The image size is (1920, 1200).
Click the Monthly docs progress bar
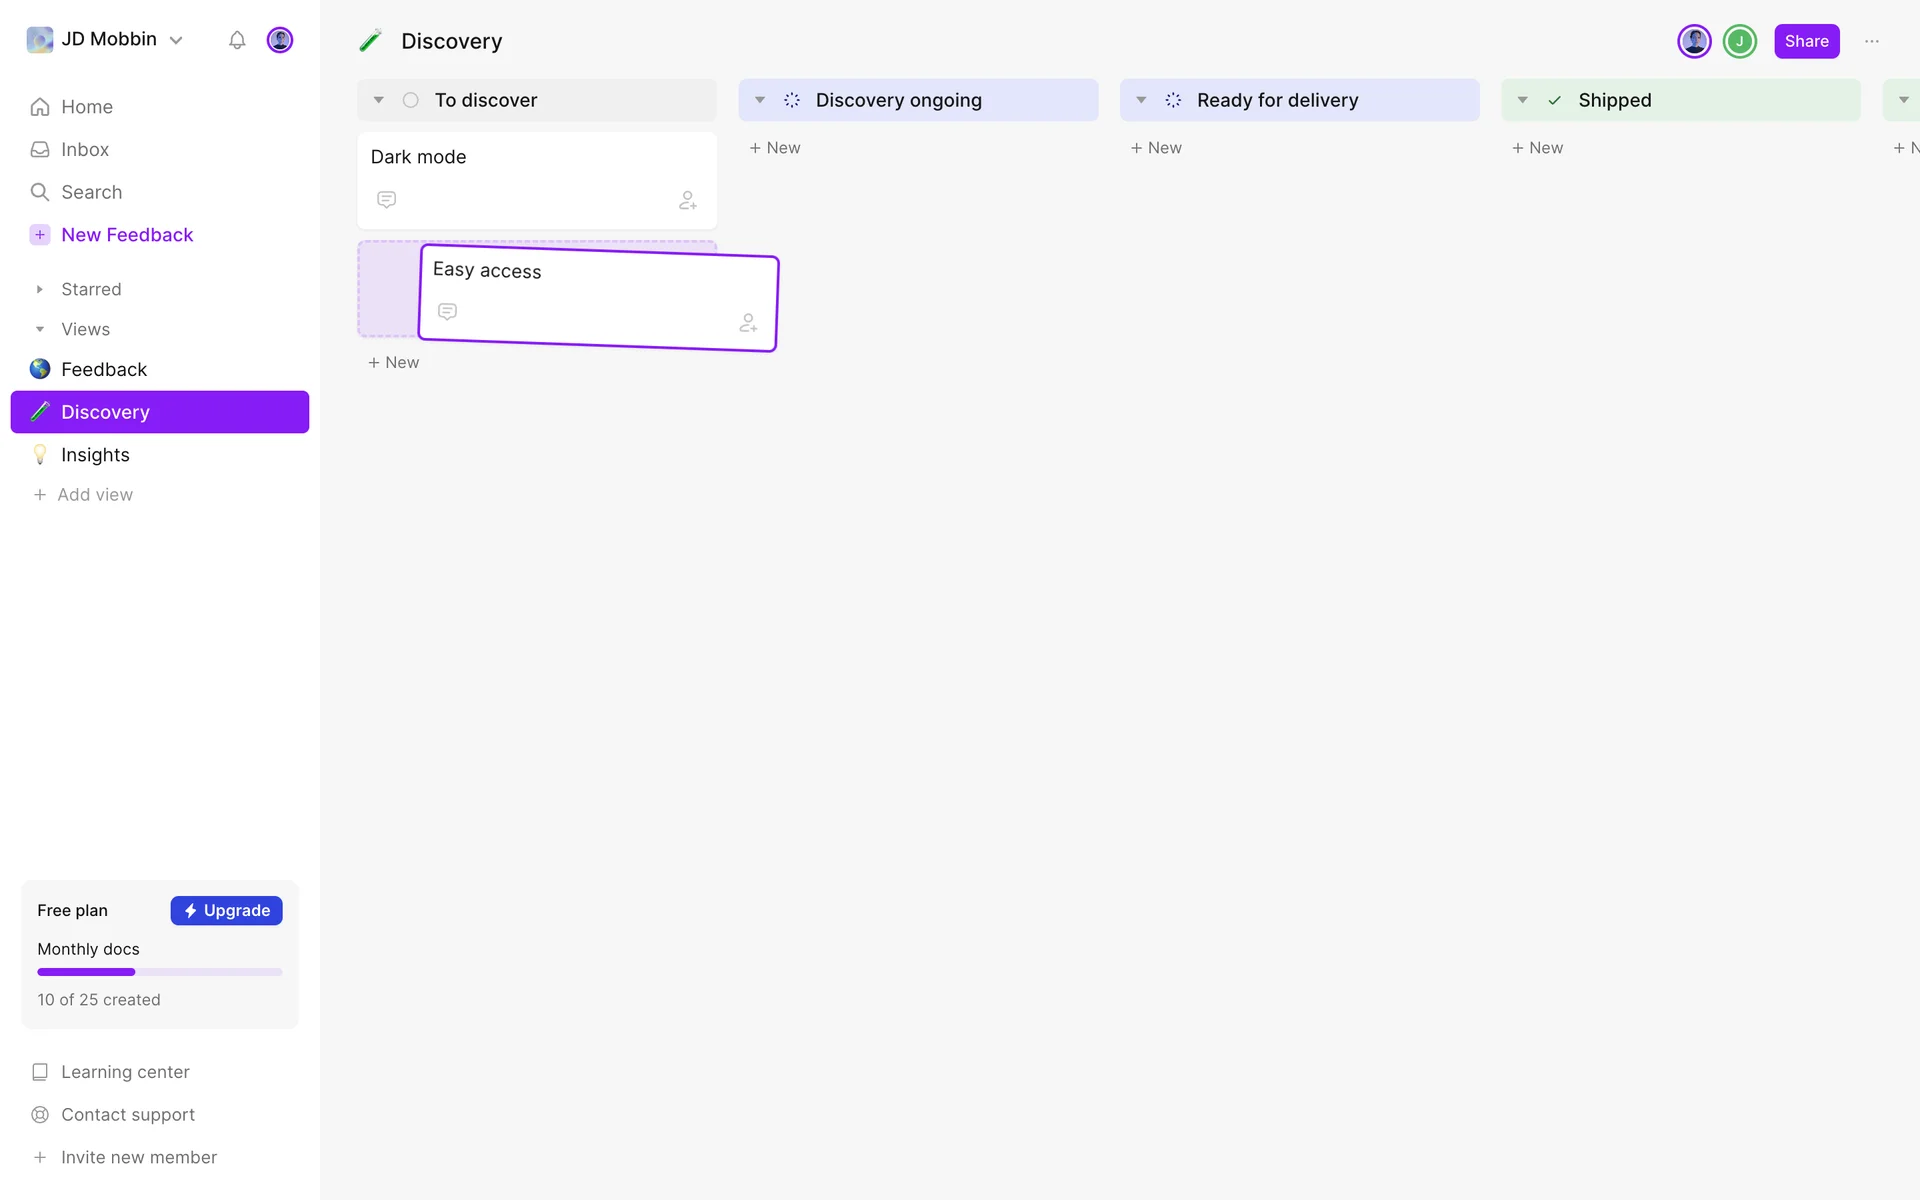coord(160,972)
